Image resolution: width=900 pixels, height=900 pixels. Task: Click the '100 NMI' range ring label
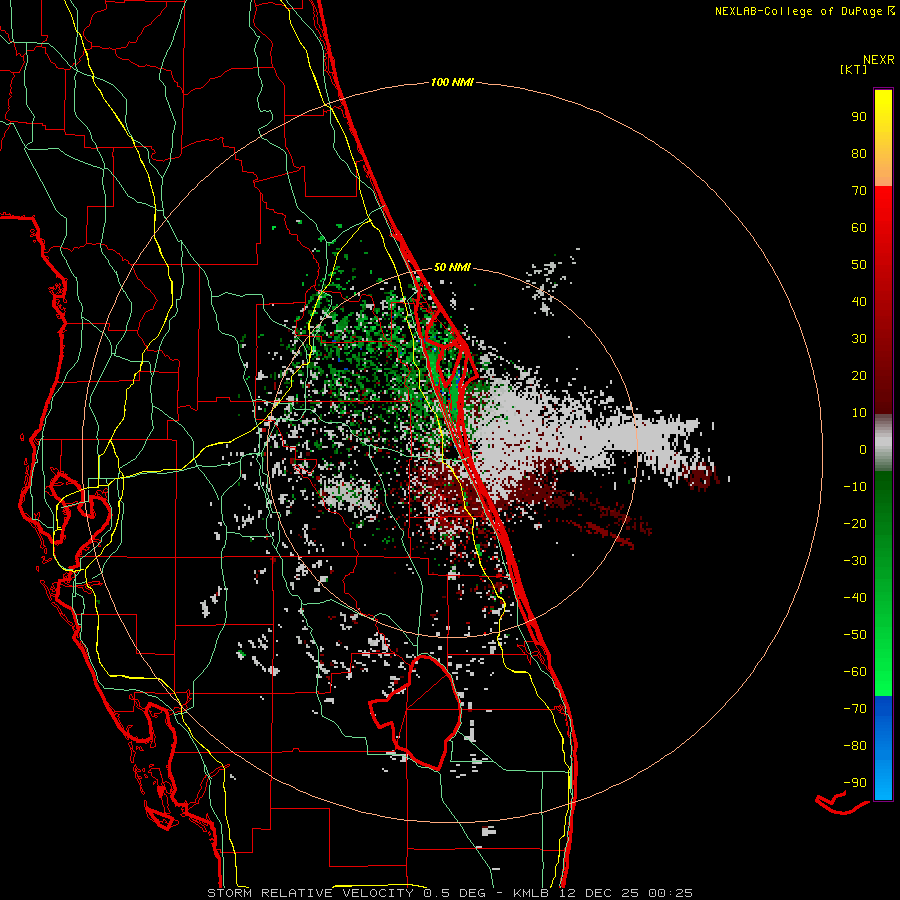[x=452, y=83]
